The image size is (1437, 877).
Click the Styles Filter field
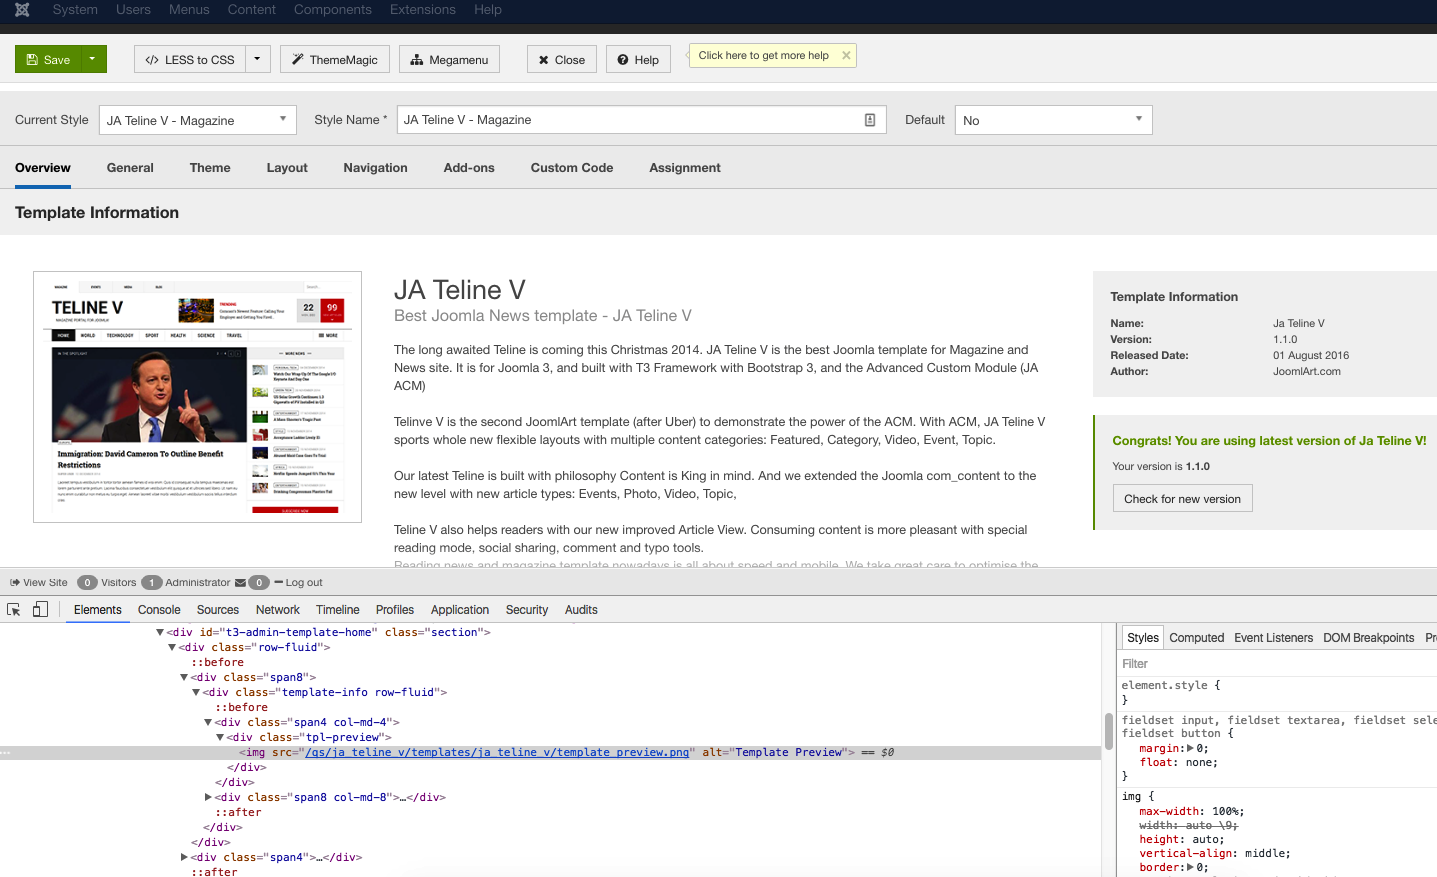pos(1278,664)
